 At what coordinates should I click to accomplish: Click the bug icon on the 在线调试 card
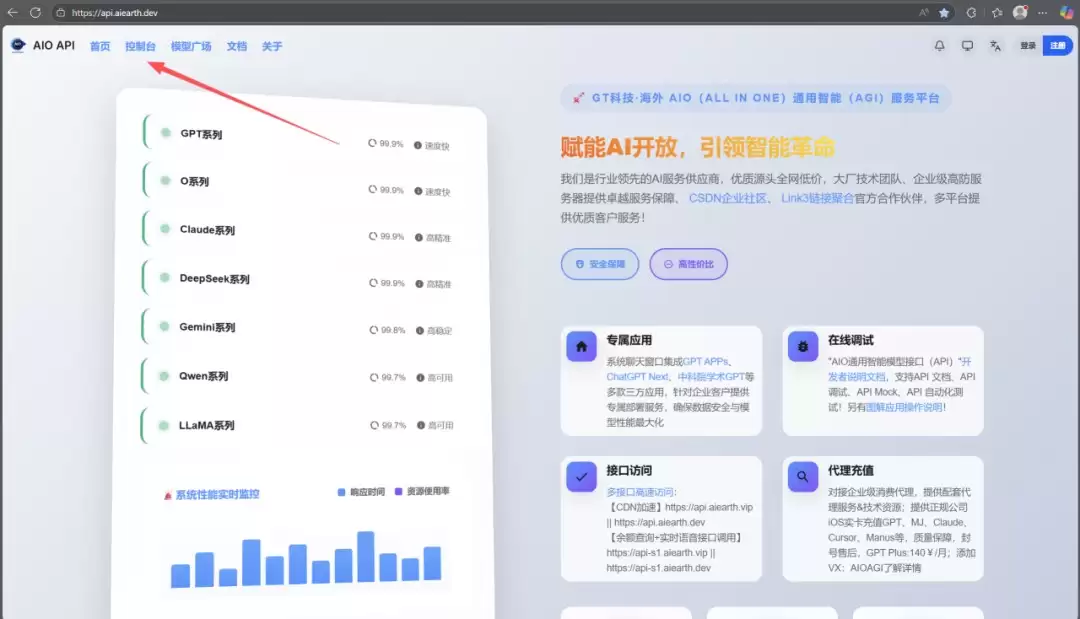point(803,346)
